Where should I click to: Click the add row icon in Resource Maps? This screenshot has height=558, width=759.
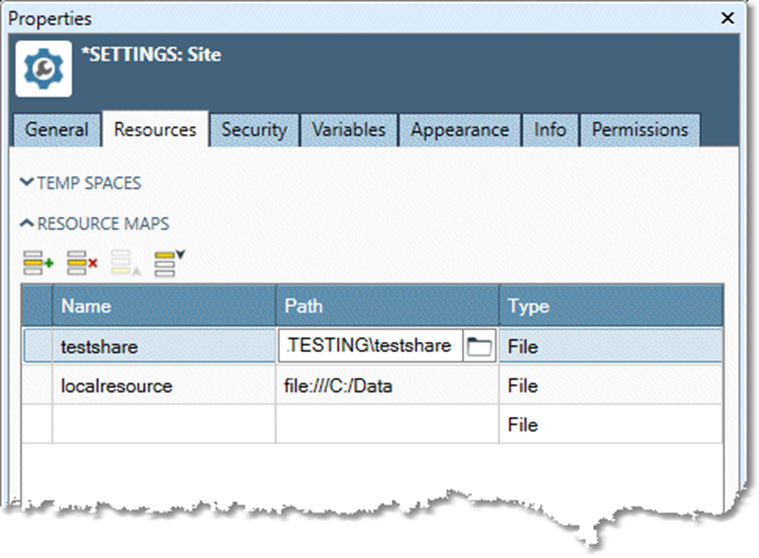(x=39, y=263)
